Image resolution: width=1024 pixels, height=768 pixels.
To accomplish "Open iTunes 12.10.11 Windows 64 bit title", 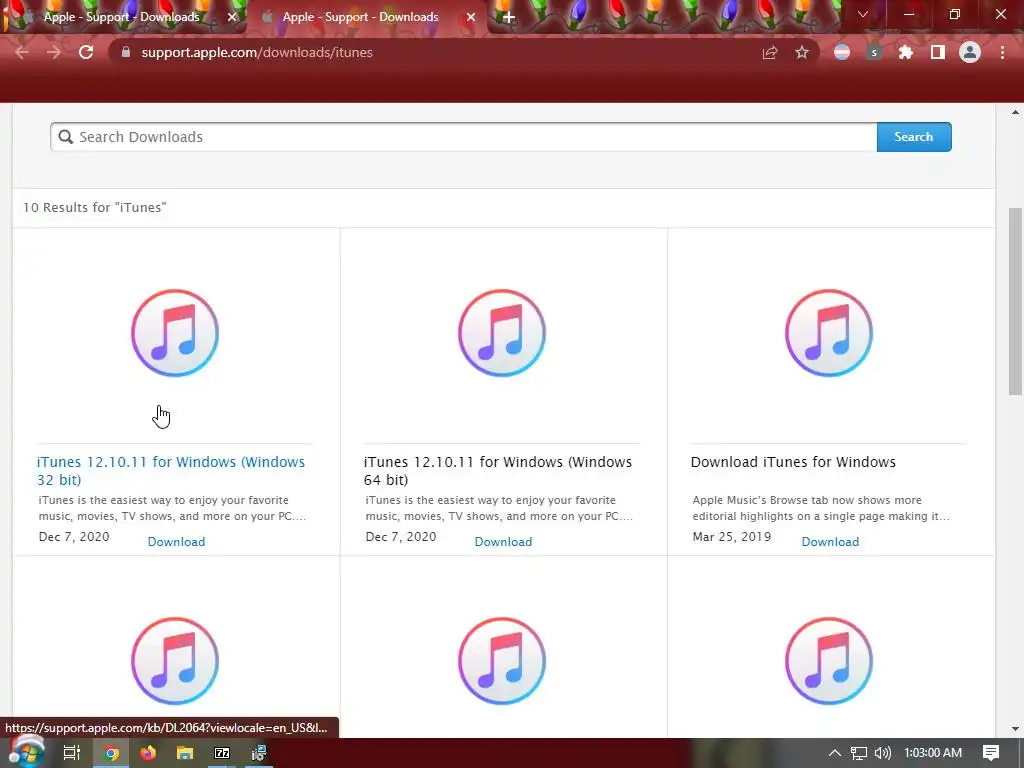I will pyautogui.click(x=498, y=471).
